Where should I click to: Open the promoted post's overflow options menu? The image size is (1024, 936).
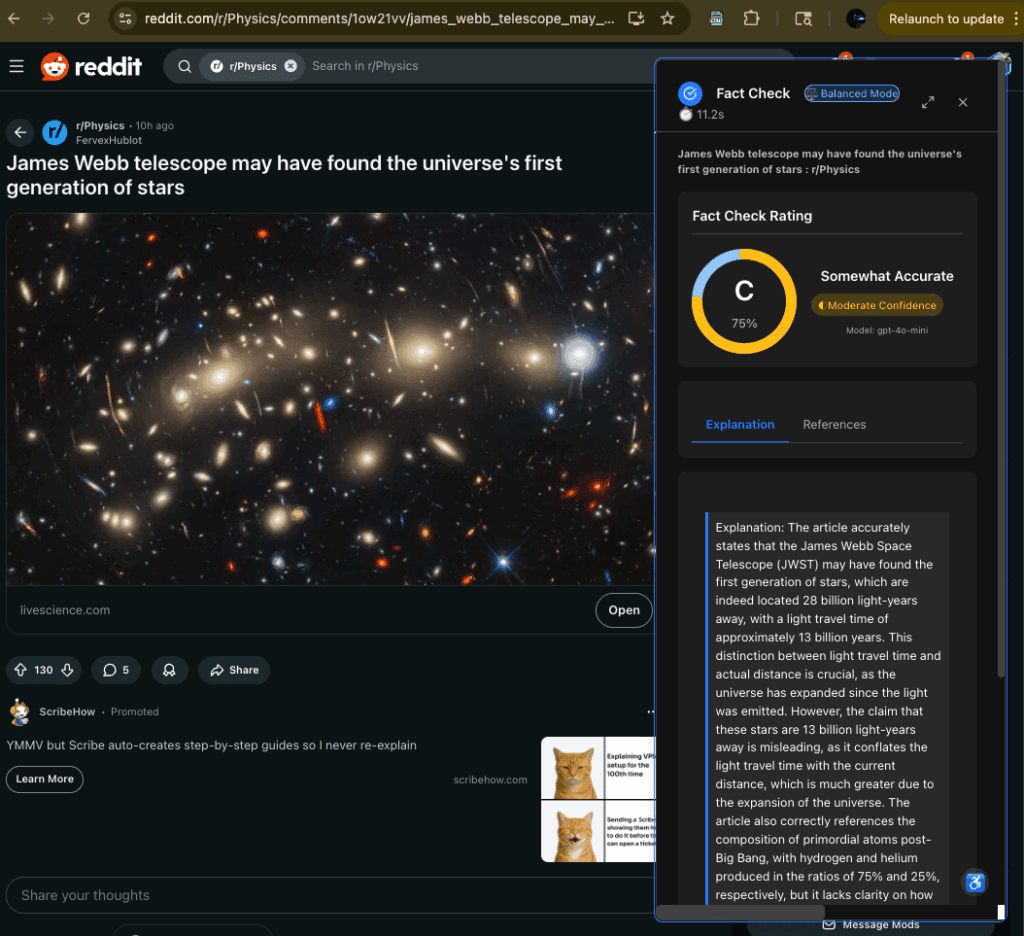(650, 712)
